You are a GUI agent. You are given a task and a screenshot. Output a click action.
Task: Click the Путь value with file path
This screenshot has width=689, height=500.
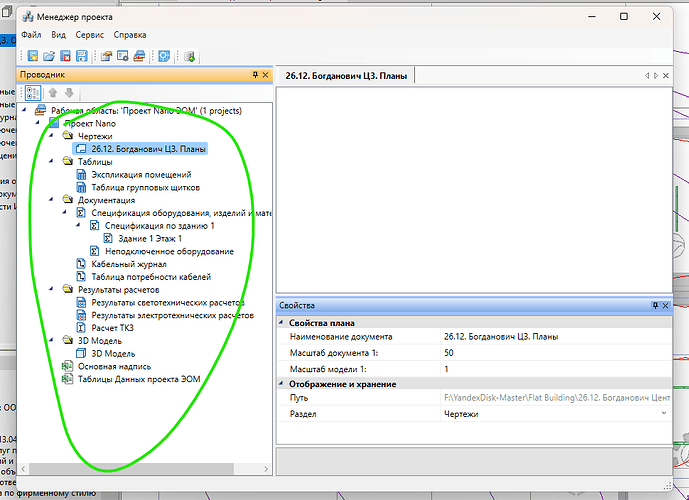(x=556, y=398)
